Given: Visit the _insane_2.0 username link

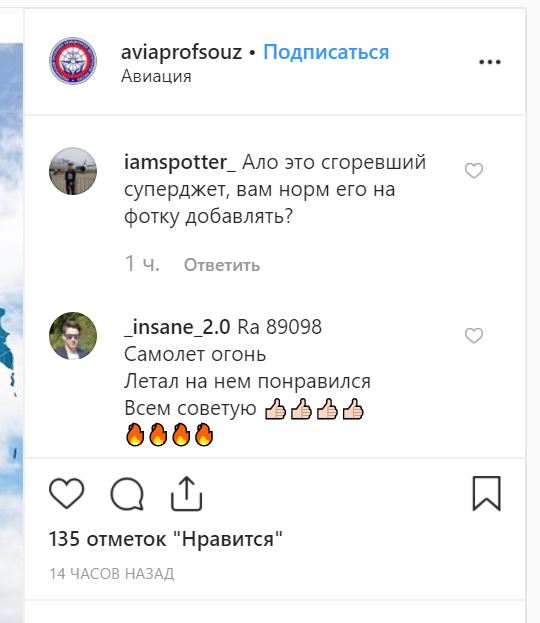Looking at the screenshot, I should click(x=177, y=327).
